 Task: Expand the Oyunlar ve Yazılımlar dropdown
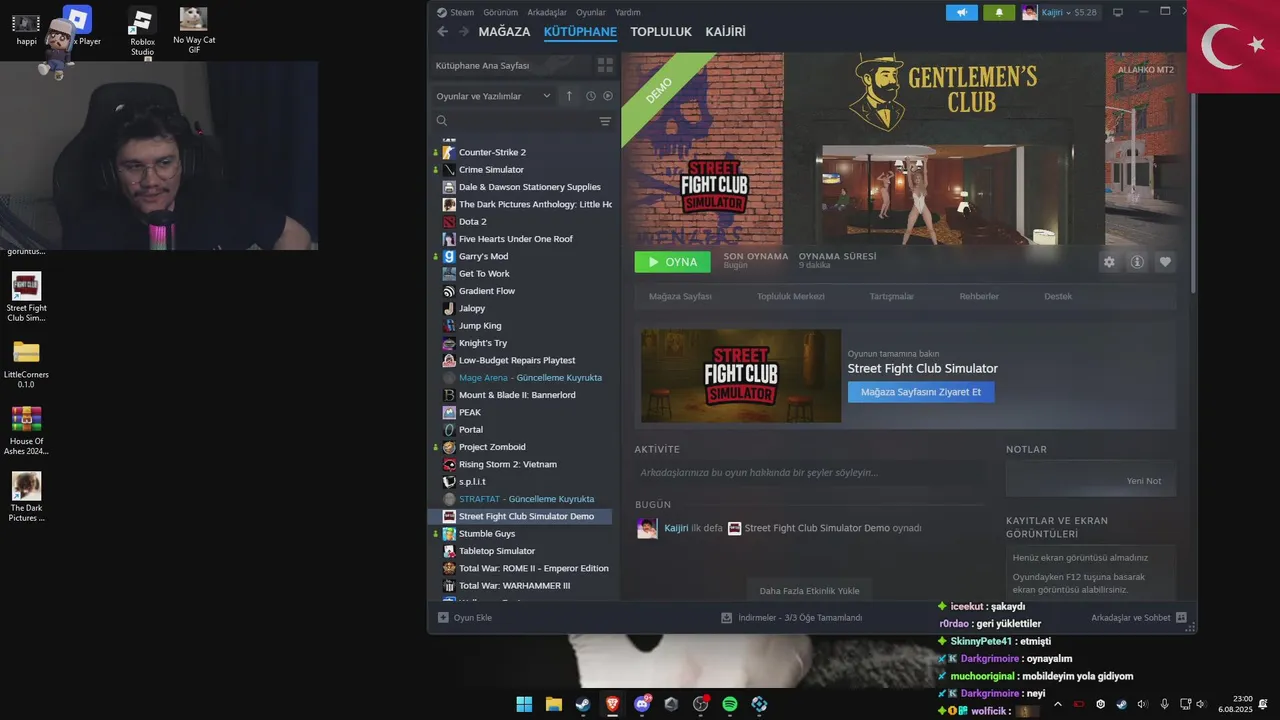click(493, 96)
